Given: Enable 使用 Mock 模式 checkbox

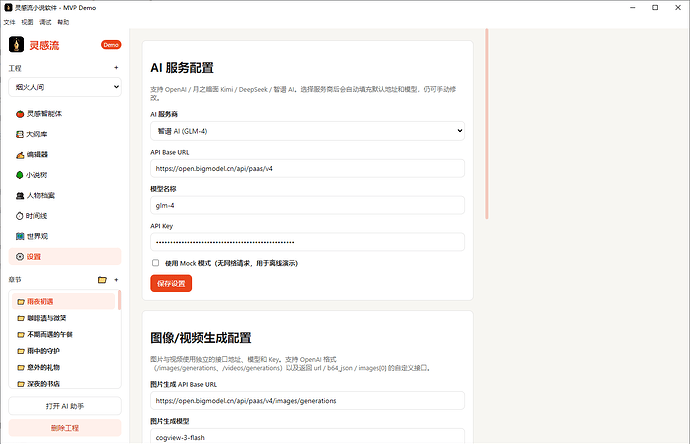Looking at the screenshot, I should click(x=155, y=263).
